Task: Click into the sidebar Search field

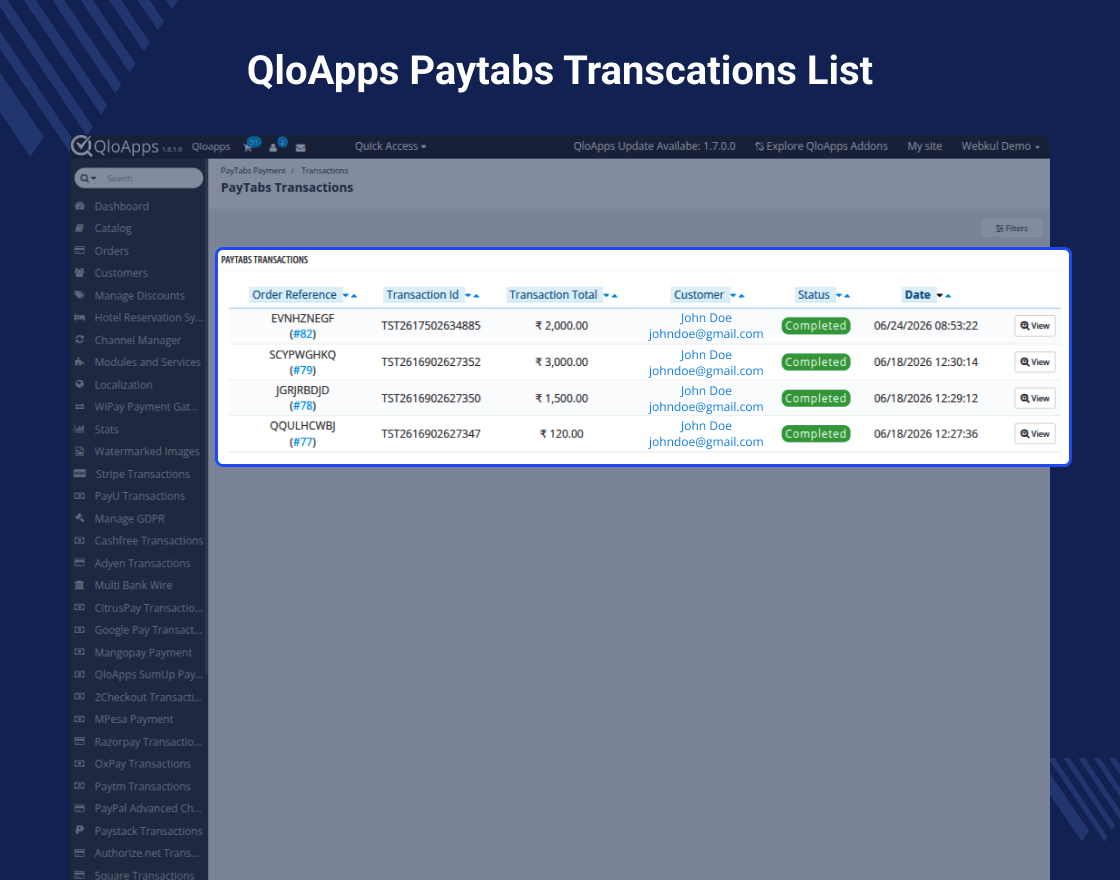Action: click(150, 178)
